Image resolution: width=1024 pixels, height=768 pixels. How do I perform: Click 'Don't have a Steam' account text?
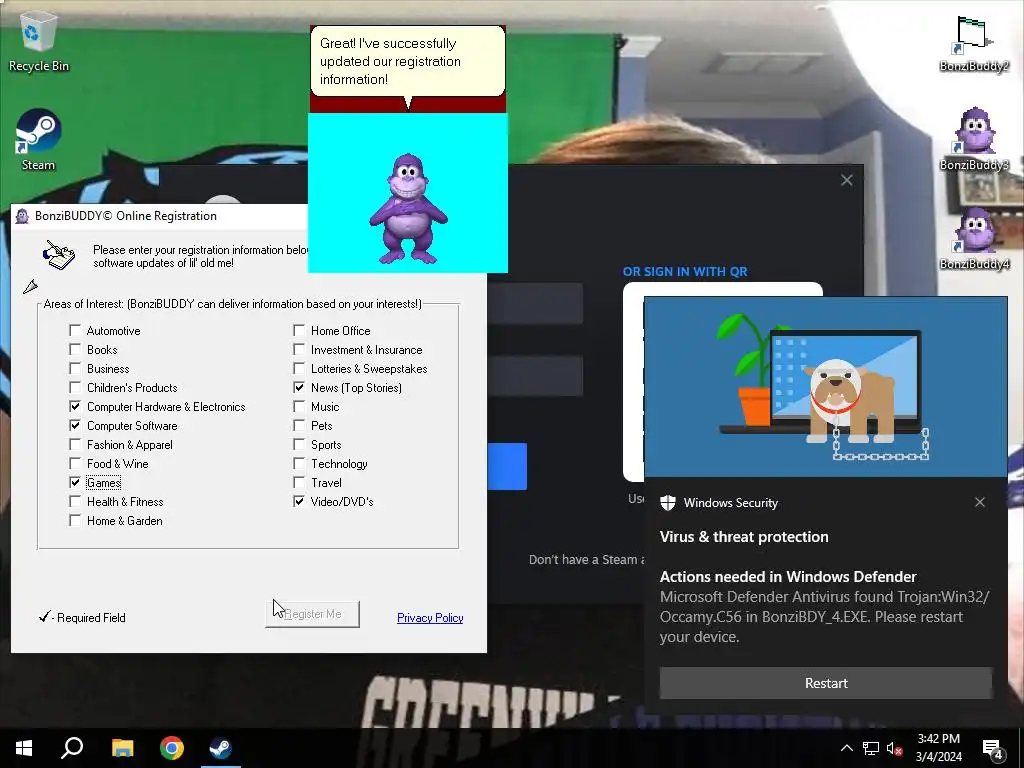[586, 560]
